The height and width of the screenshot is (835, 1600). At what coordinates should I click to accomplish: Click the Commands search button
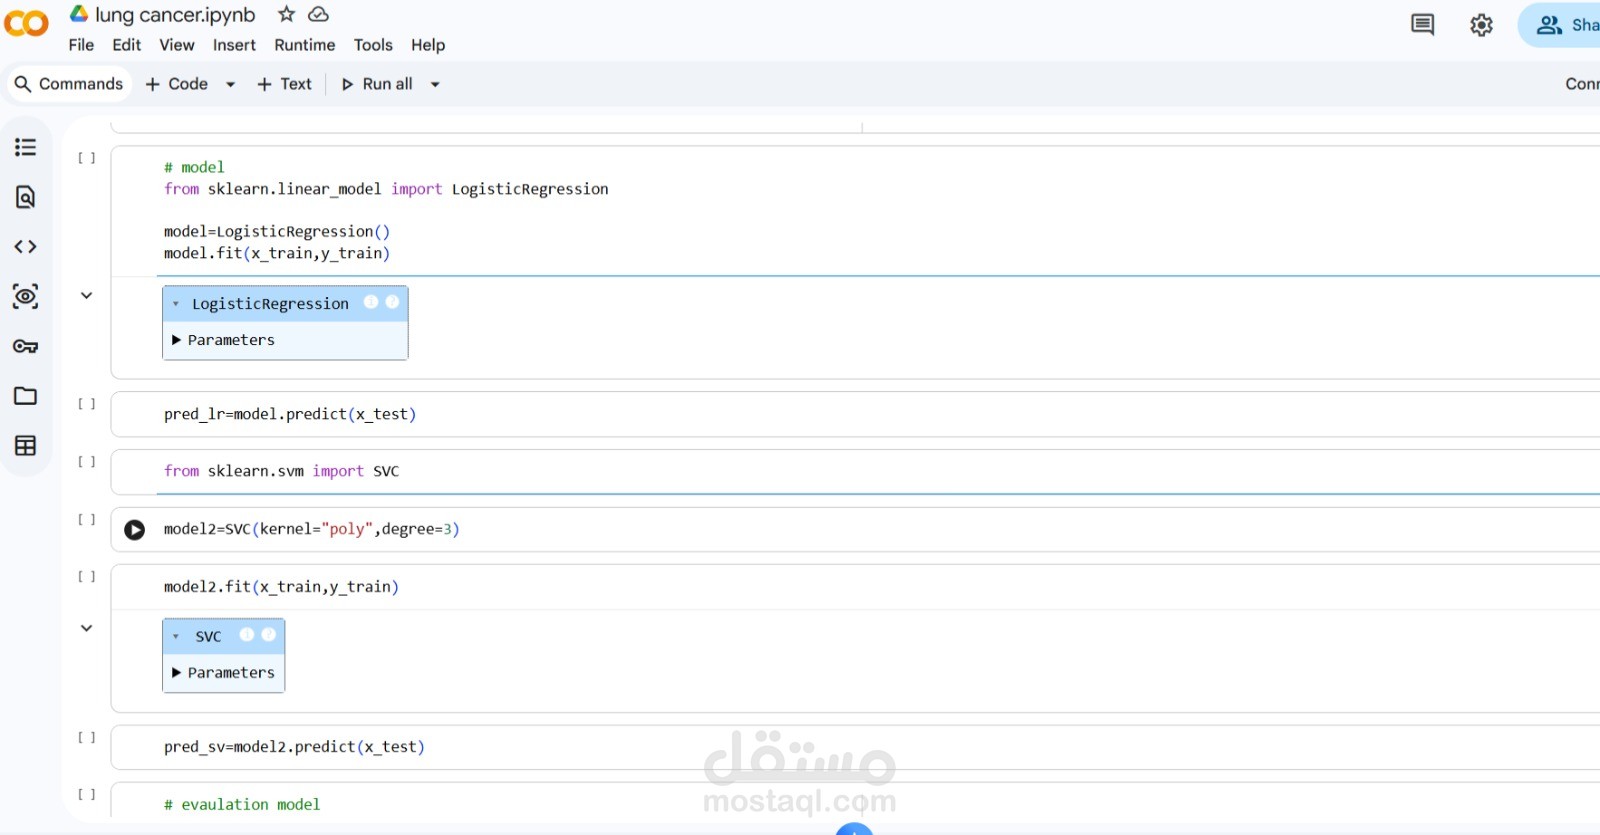tap(70, 84)
